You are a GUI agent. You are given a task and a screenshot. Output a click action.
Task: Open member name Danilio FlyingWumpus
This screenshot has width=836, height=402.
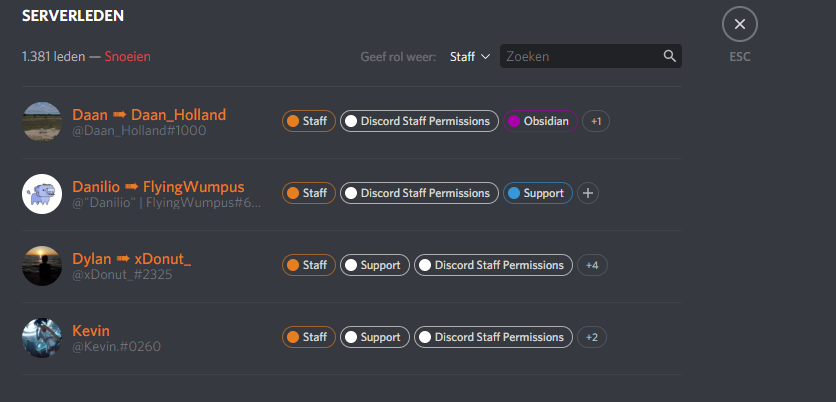158,186
